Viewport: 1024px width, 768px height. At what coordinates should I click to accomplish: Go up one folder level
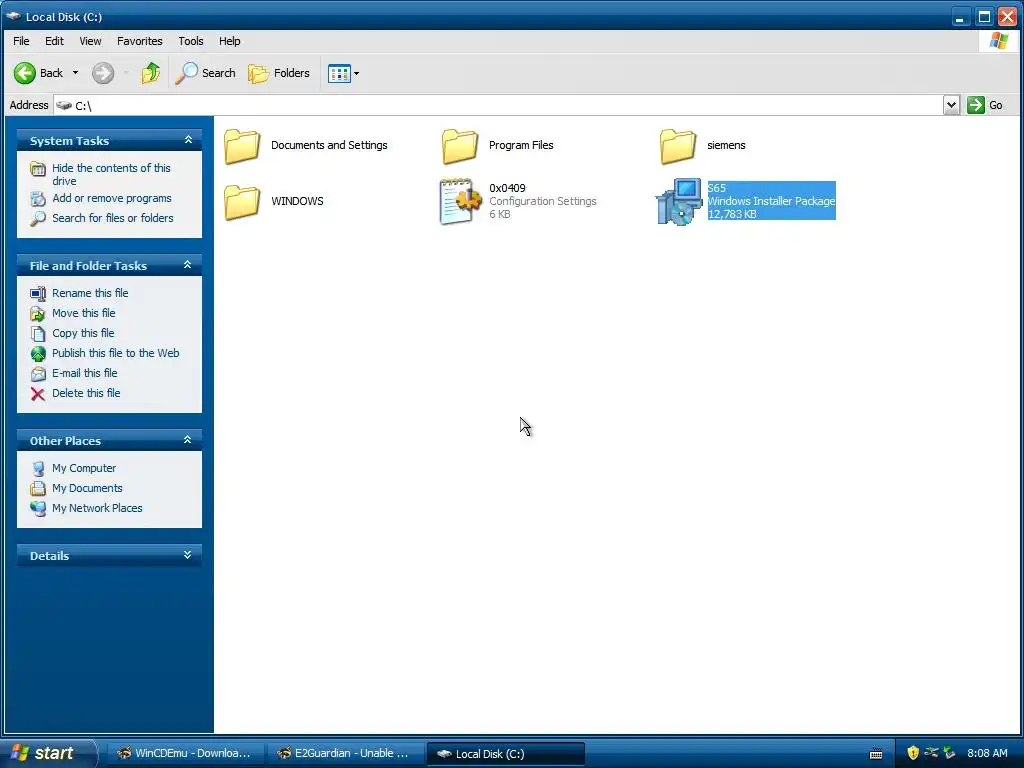coord(151,73)
